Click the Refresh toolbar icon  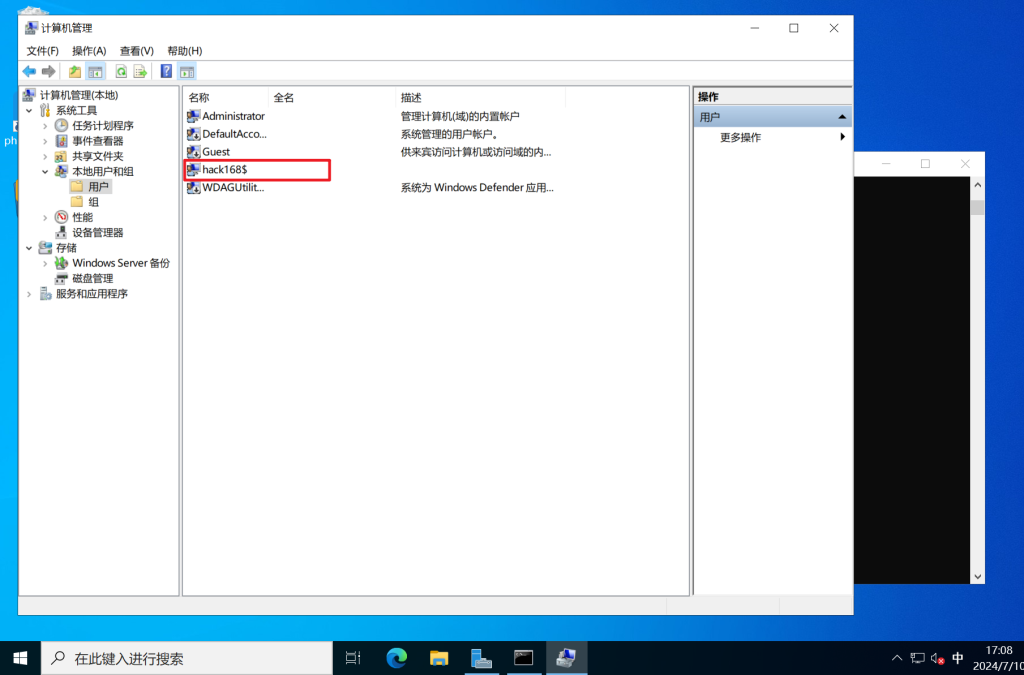click(121, 71)
